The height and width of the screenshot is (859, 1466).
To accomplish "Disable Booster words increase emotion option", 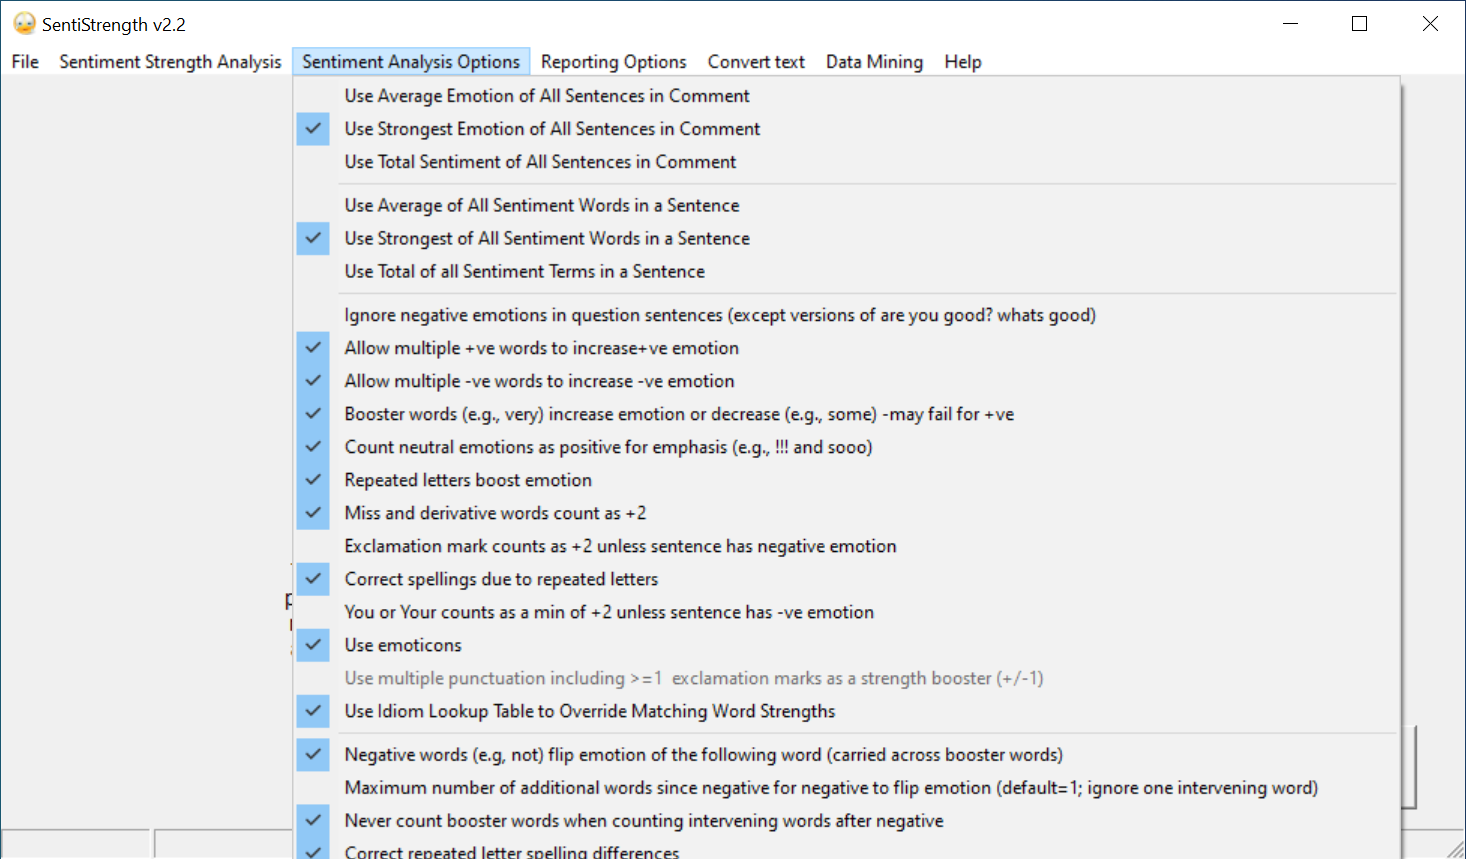I will pyautogui.click(x=678, y=414).
